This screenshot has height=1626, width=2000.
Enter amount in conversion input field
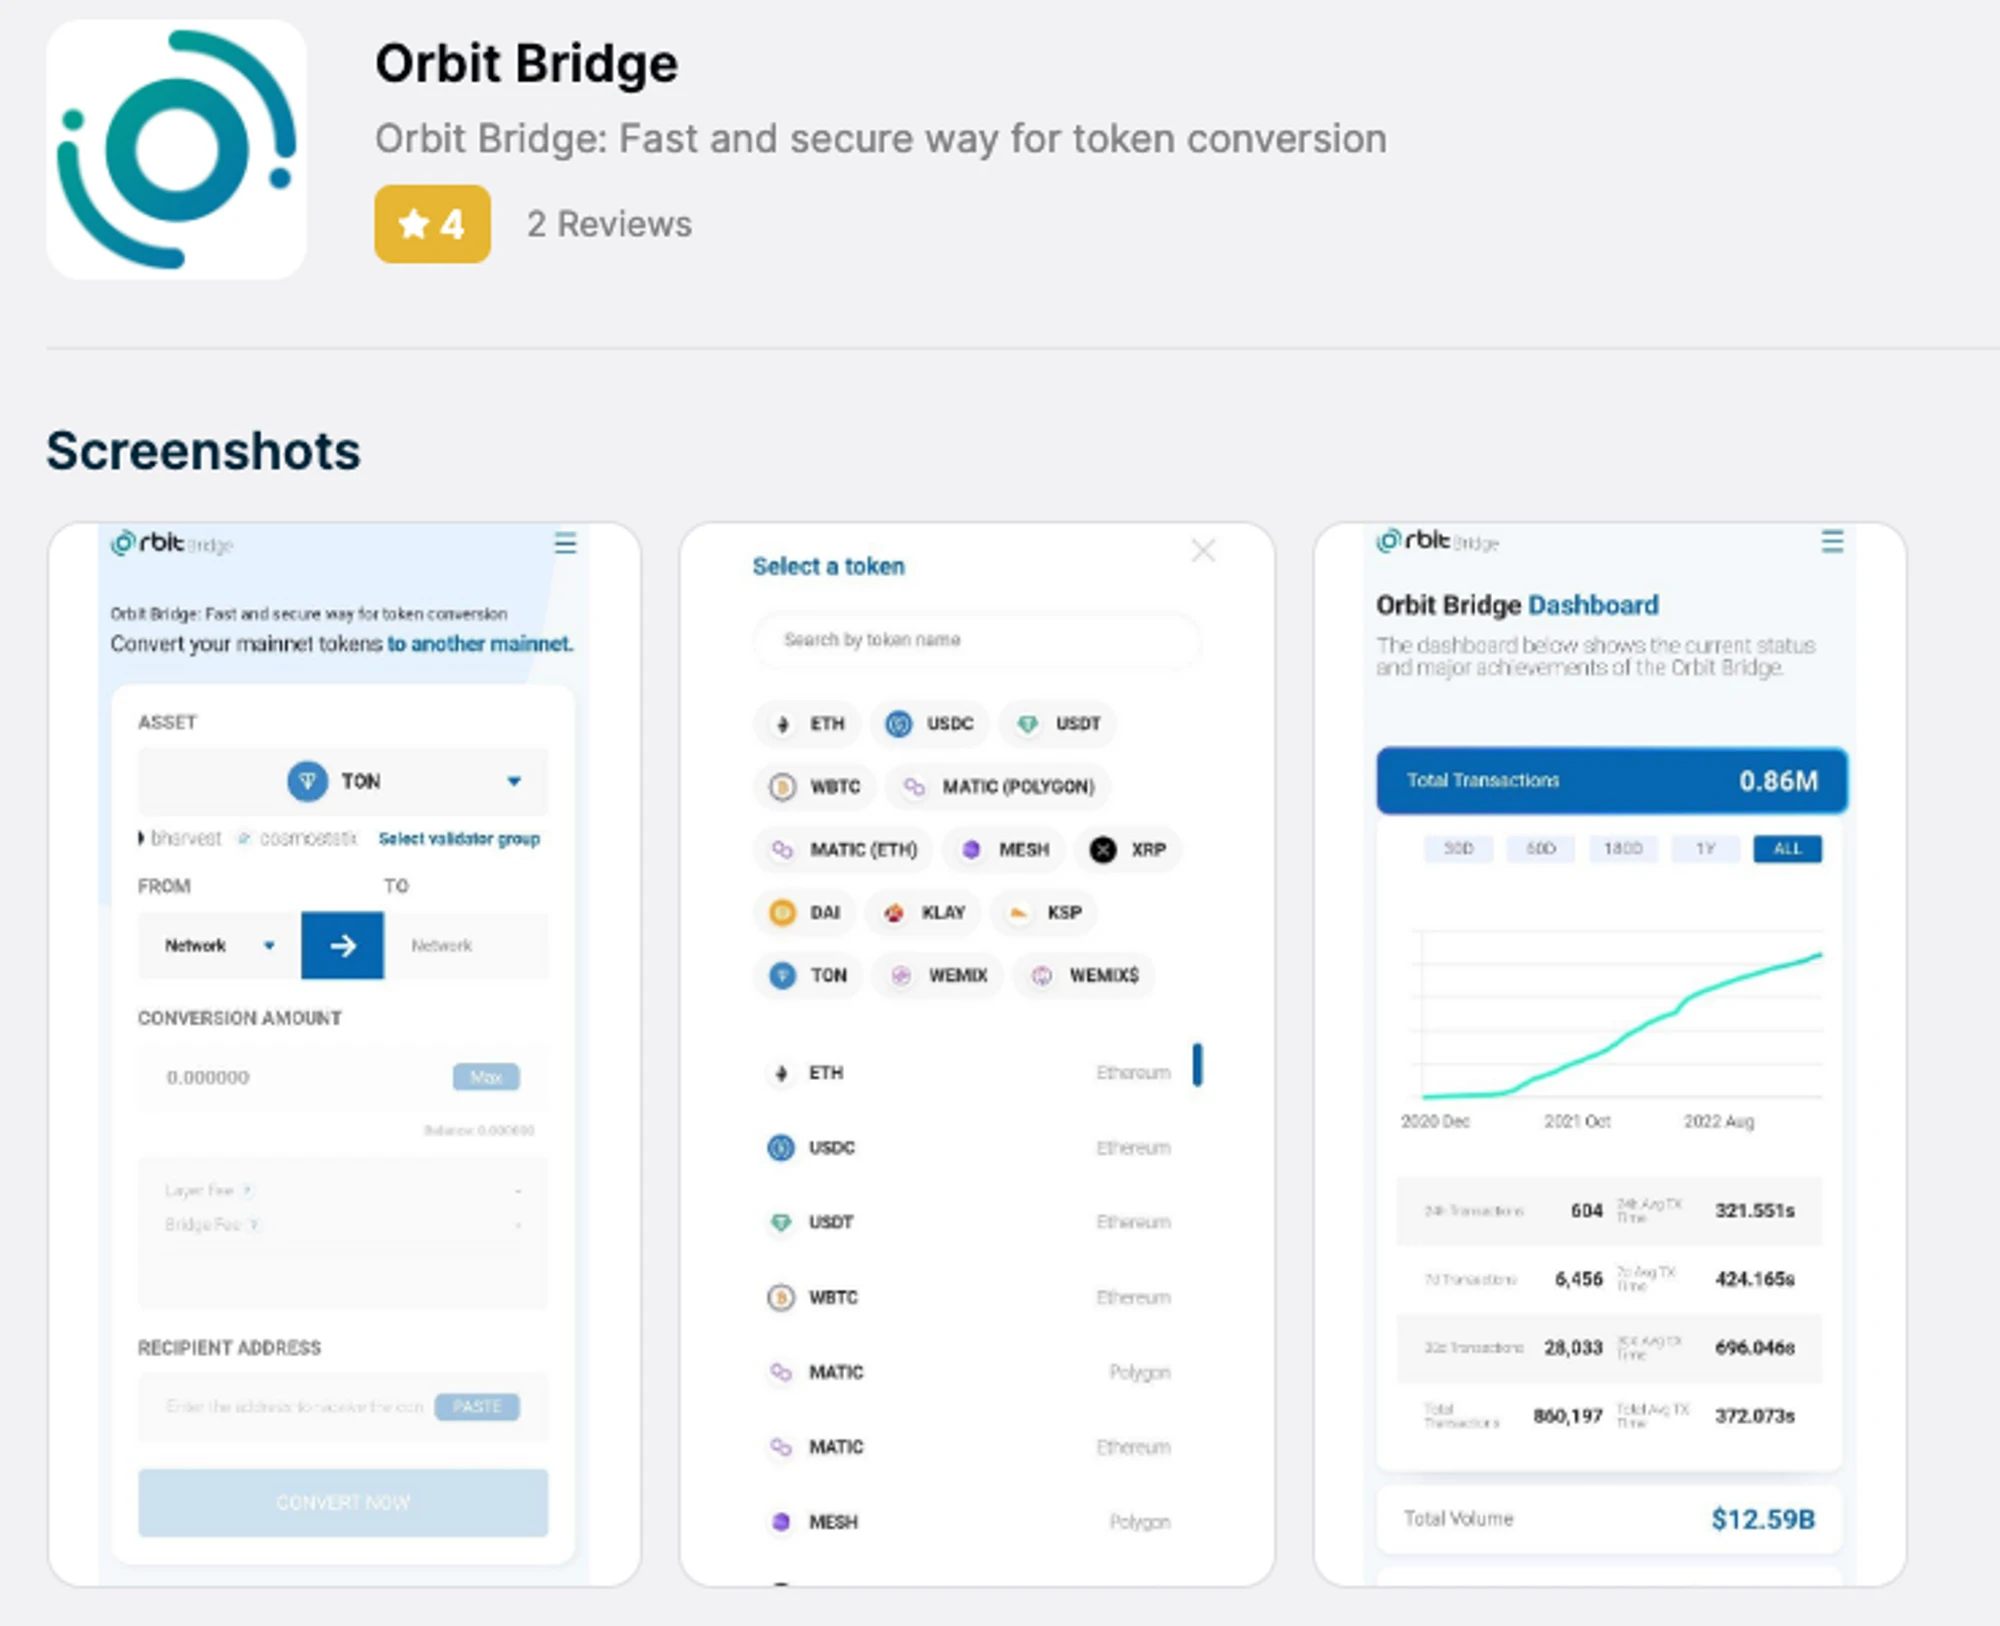click(257, 1078)
